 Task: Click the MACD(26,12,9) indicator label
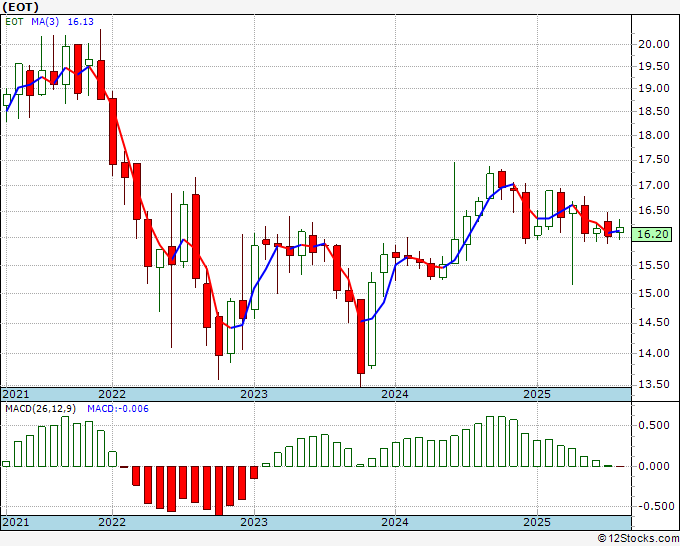pyautogui.click(x=41, y=409)
